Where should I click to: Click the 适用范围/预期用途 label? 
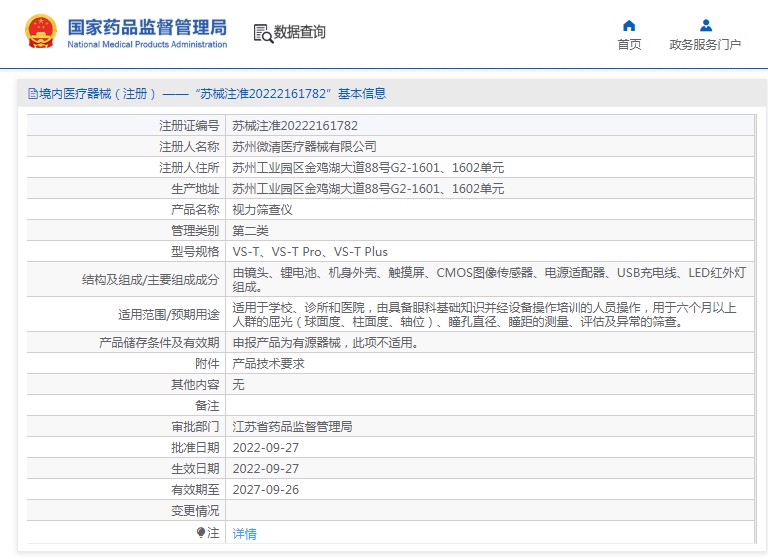click(168, 315)
